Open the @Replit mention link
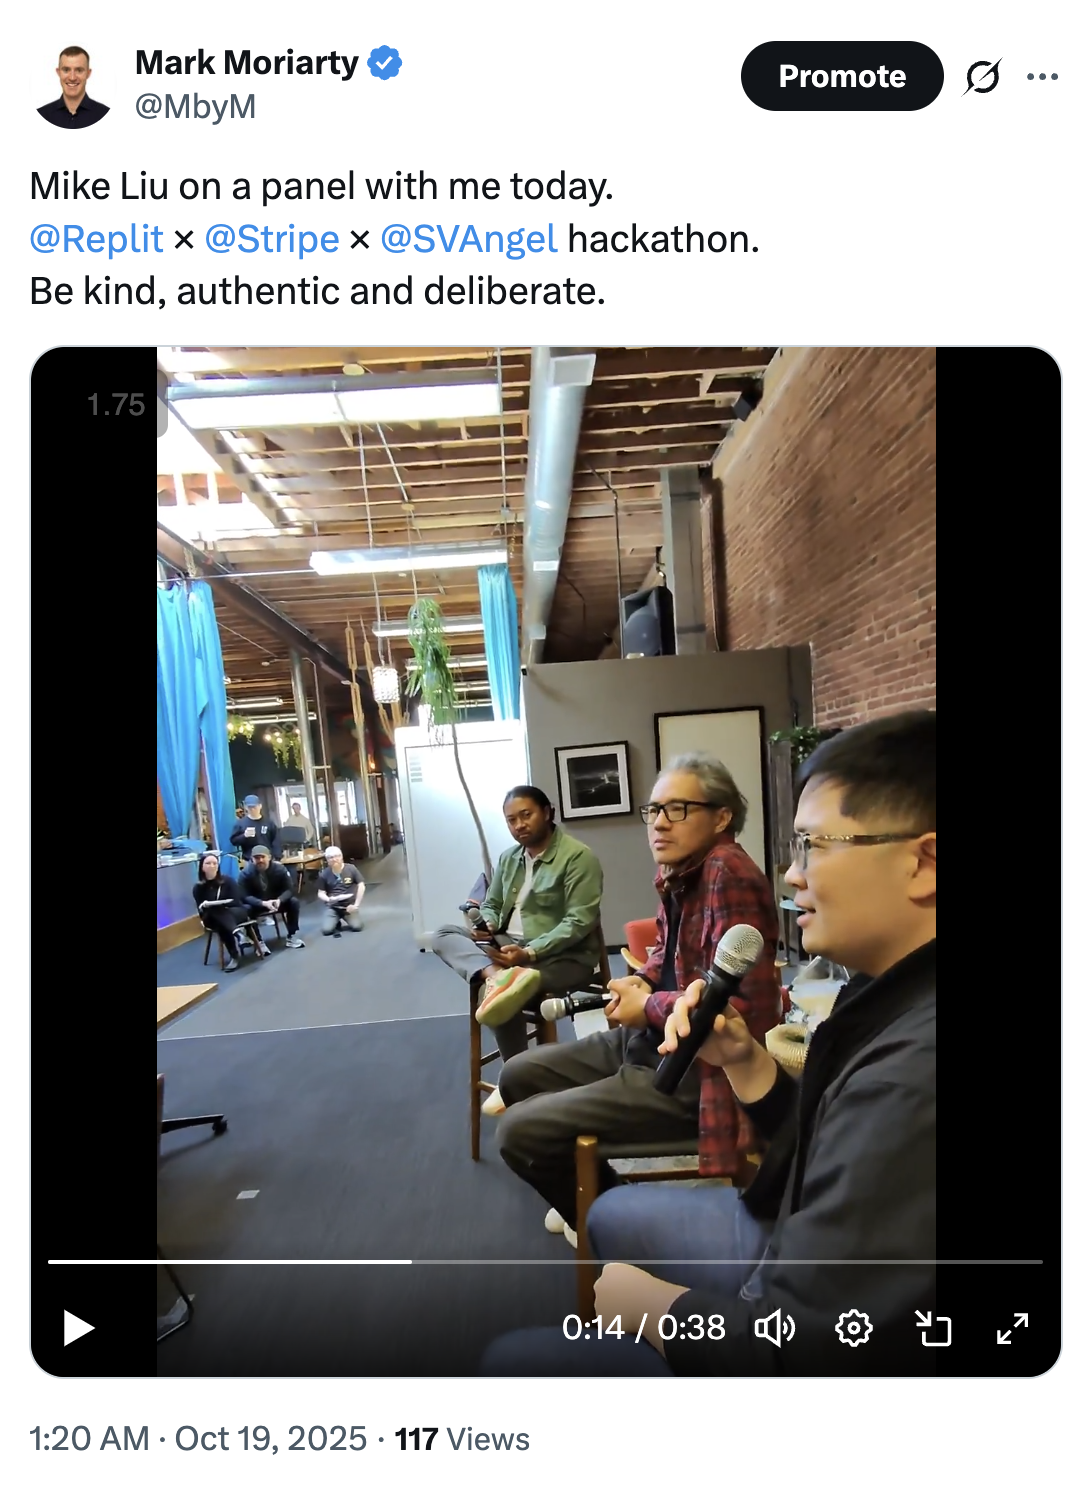 [x=96, y=239]
